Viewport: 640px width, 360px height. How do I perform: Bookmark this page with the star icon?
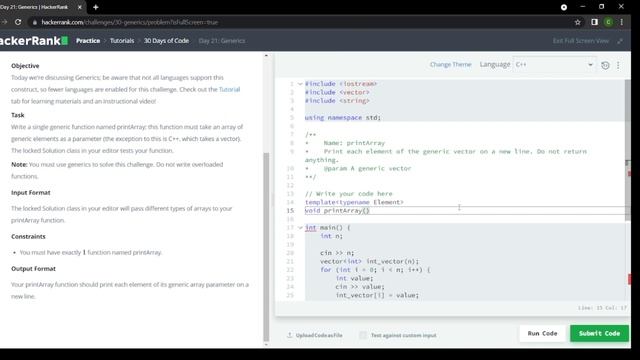(578, 22)
